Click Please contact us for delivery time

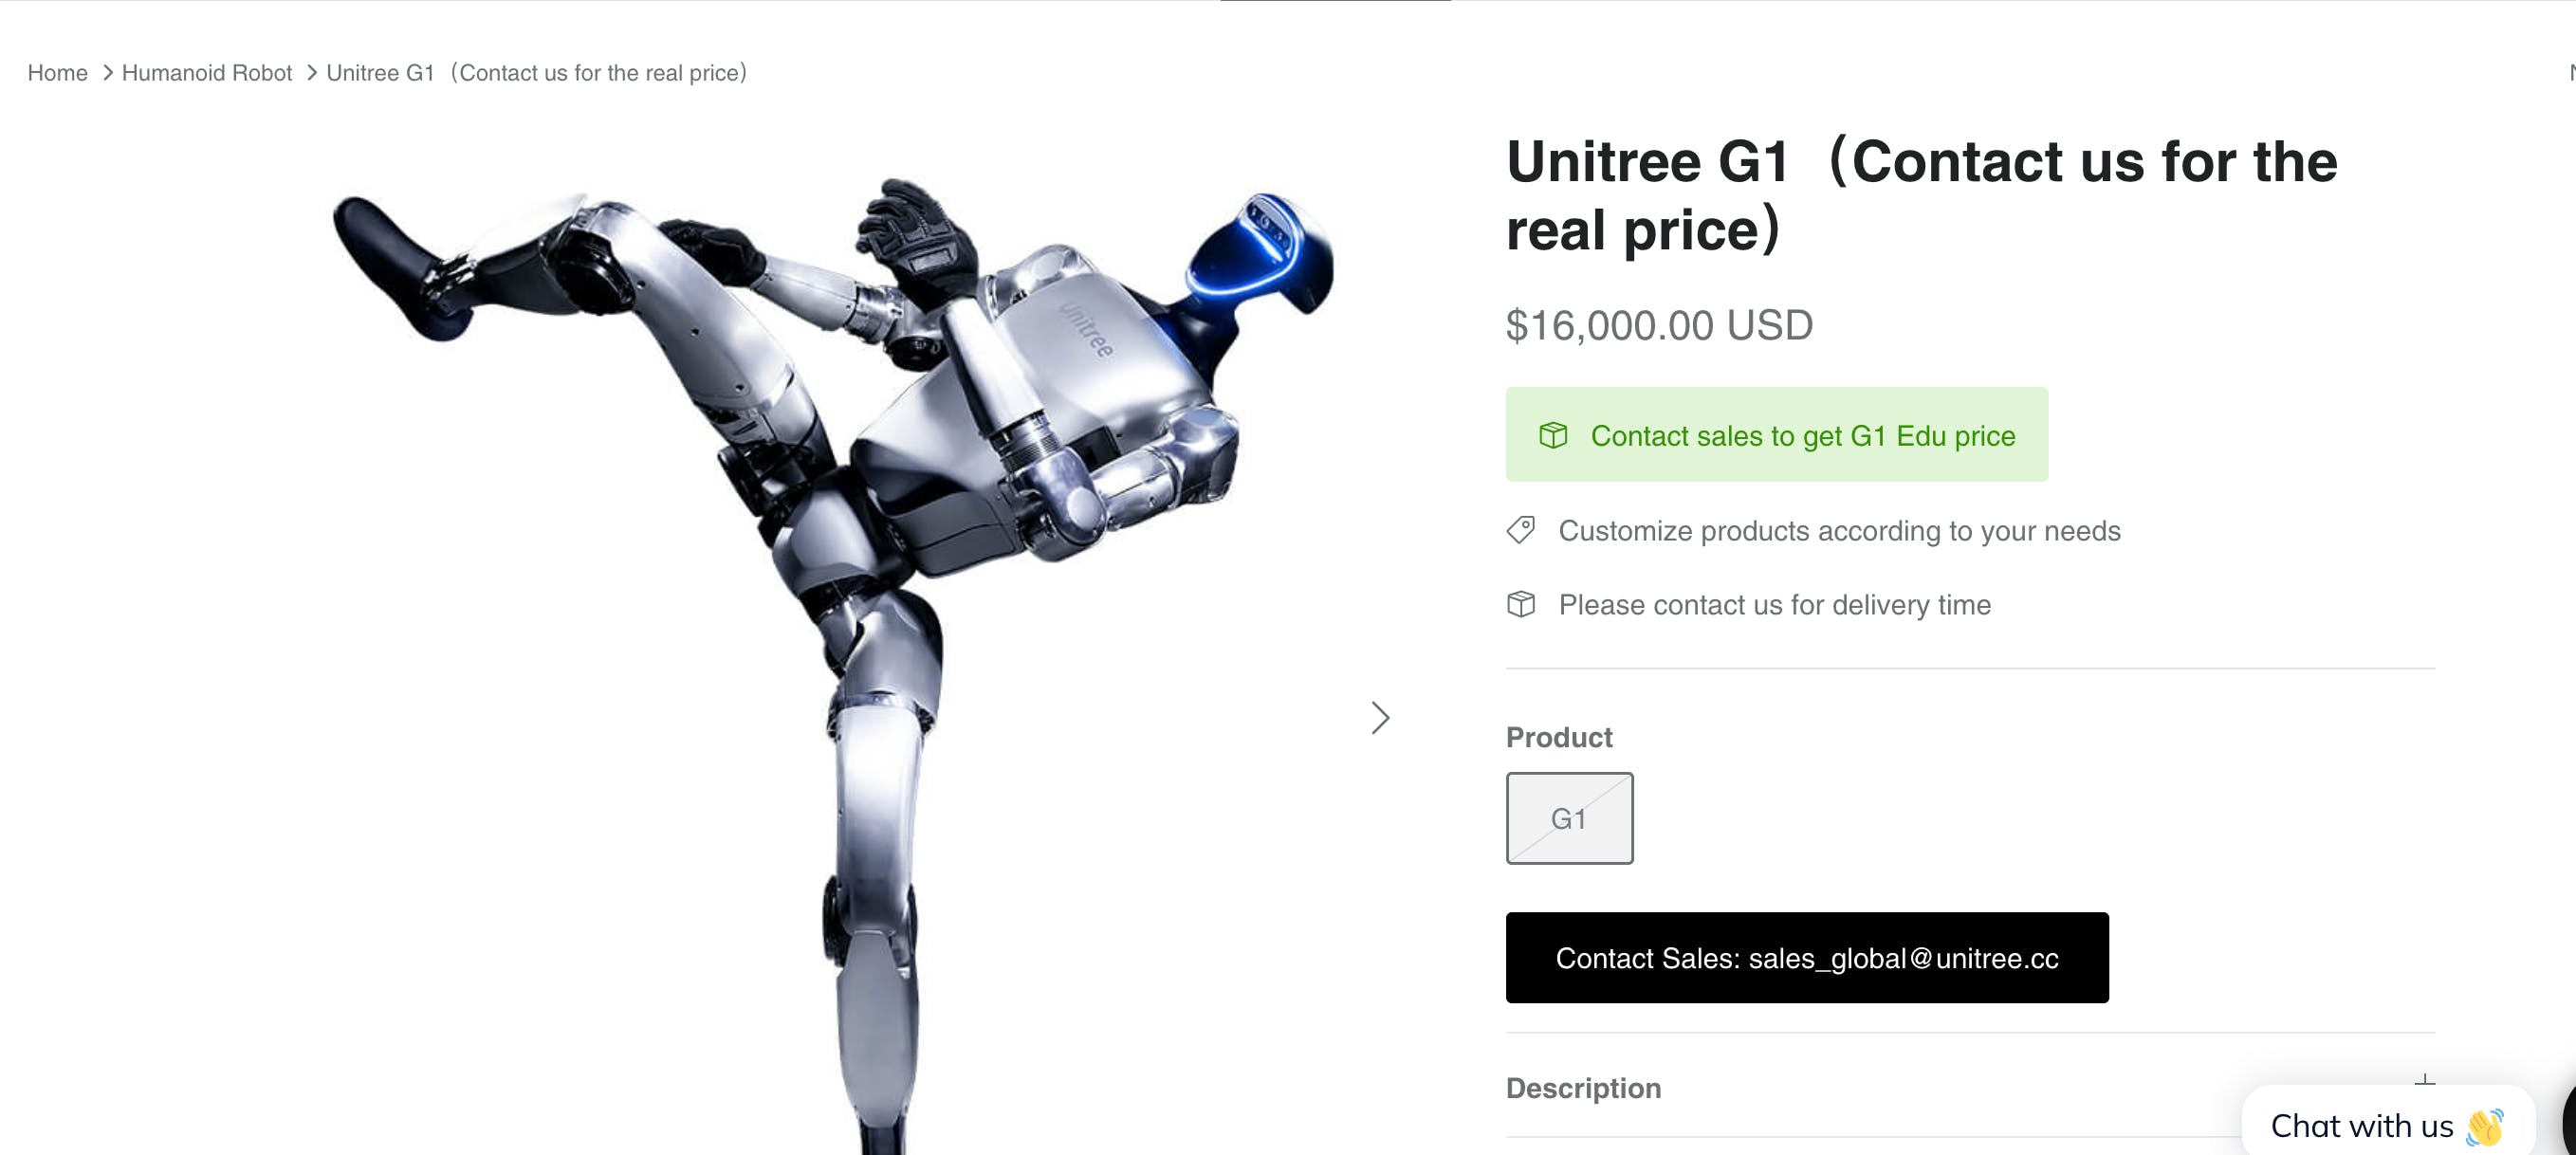[1774, 604]
